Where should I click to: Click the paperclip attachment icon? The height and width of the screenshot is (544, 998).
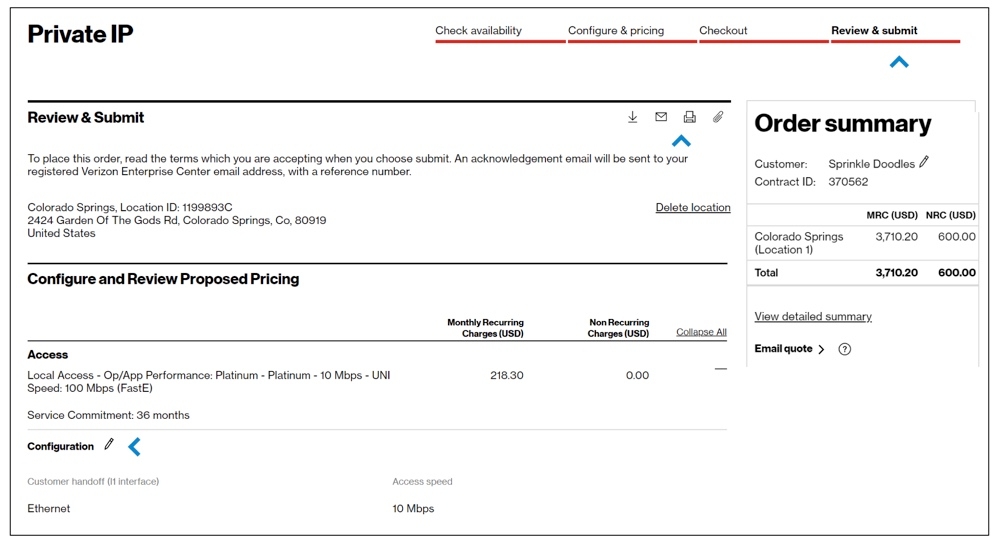[x=718, y=117]
